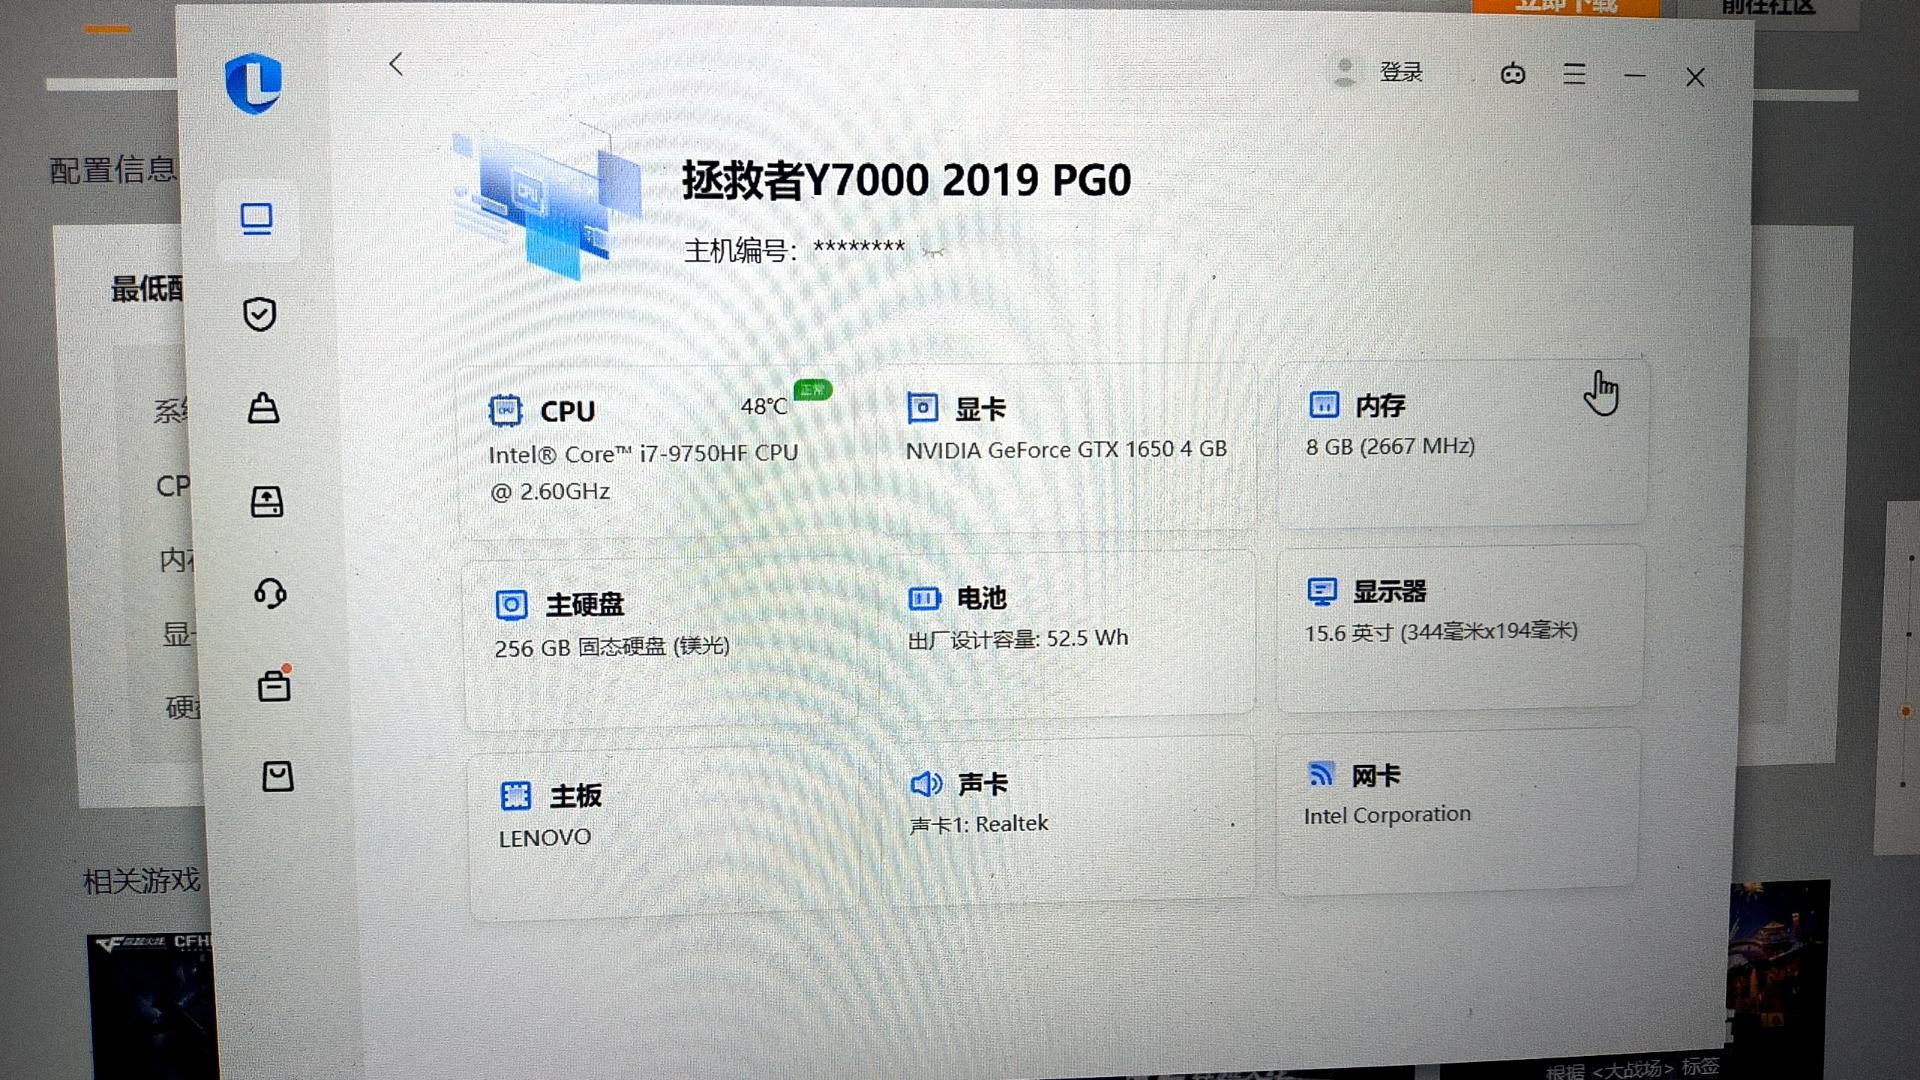This screenshot has height=1080, width=1920.
Task: Select NVIDIA GeForce GTX 1650 4 GB text
Action: (1066, 450)
